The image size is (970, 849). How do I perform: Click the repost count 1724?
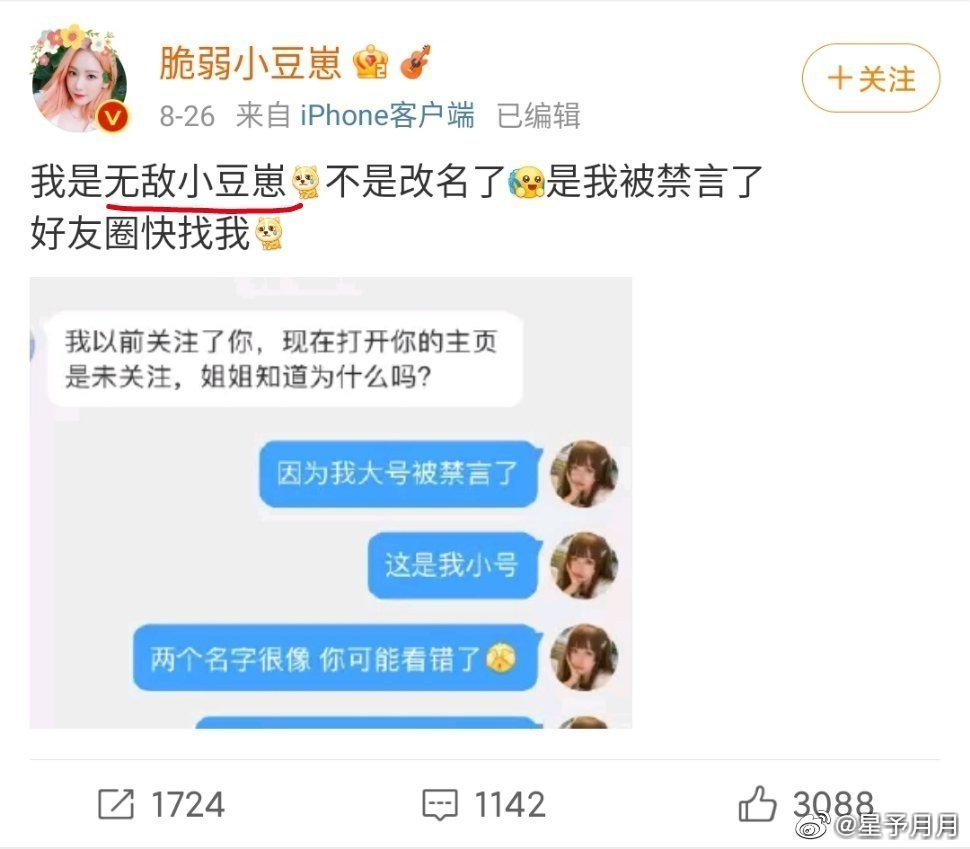188,804
